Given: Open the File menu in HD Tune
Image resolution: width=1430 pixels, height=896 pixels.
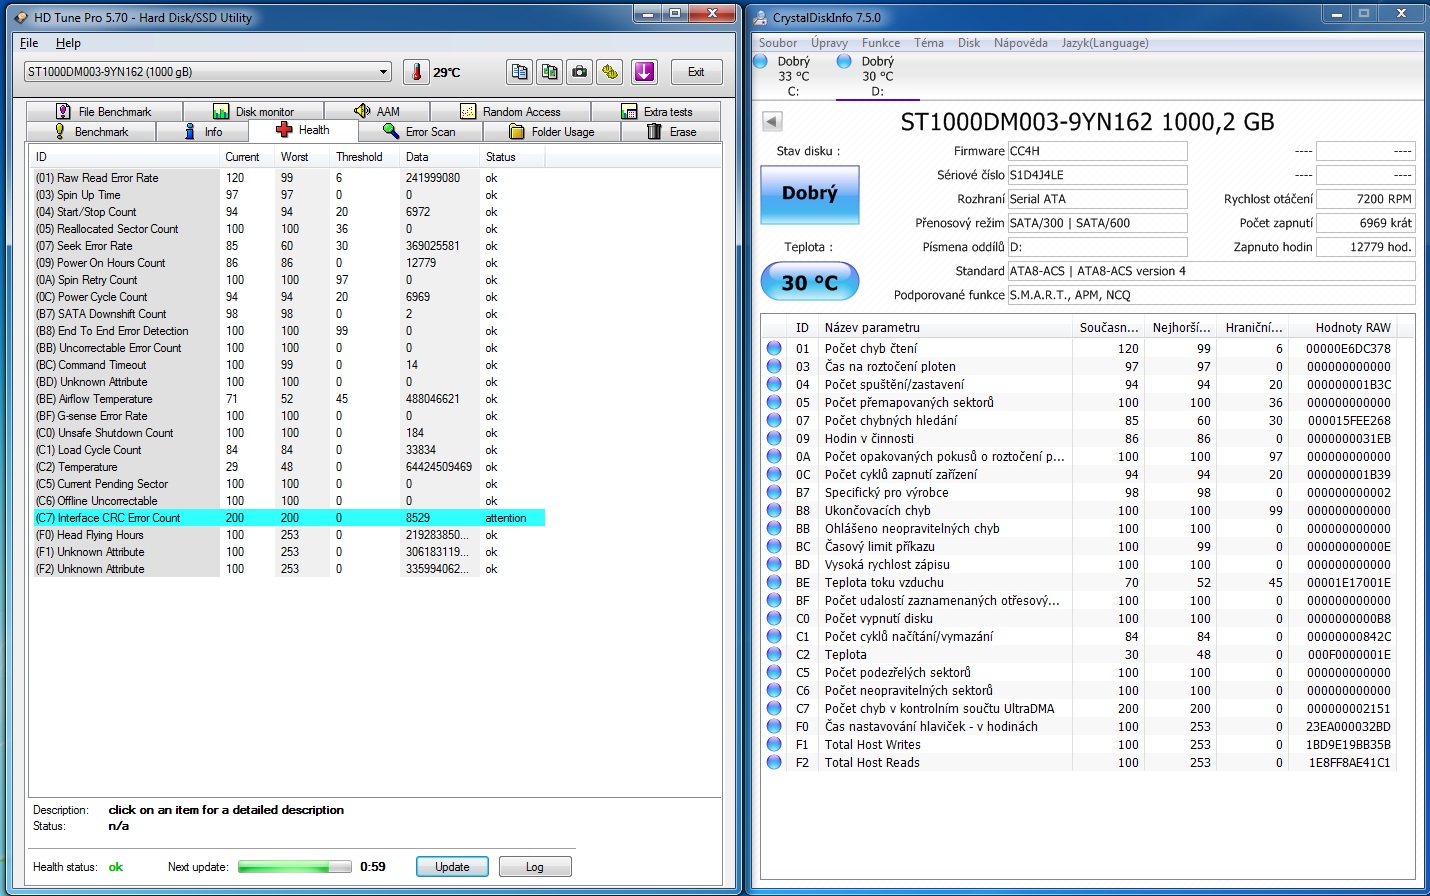Looking at the screenshot, I should coord(29,43).
